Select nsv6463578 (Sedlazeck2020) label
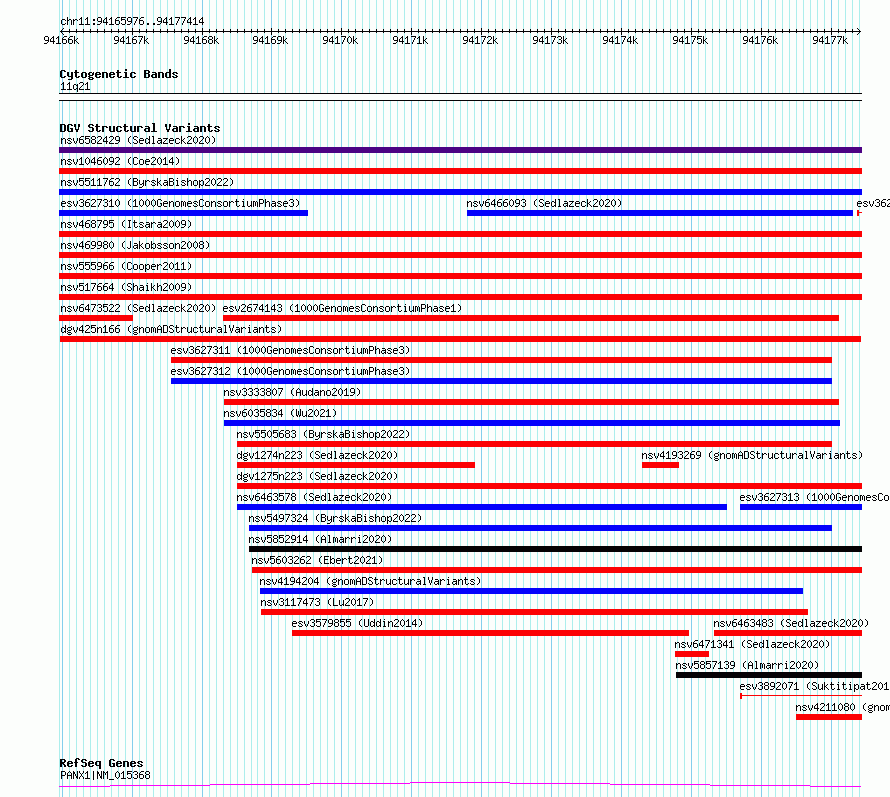The width and height of the screenshot is (890, 797). click(x=314, y=497)
